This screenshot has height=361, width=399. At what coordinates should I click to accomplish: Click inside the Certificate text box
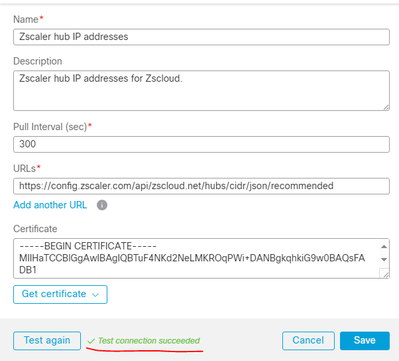click(197, 258)
